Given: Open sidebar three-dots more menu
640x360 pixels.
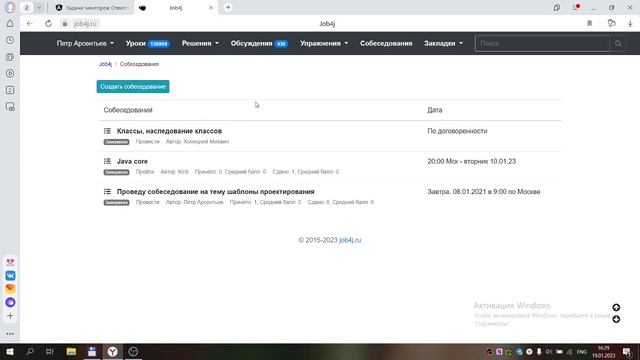Looking at the screenshot, I should [10, 333].
